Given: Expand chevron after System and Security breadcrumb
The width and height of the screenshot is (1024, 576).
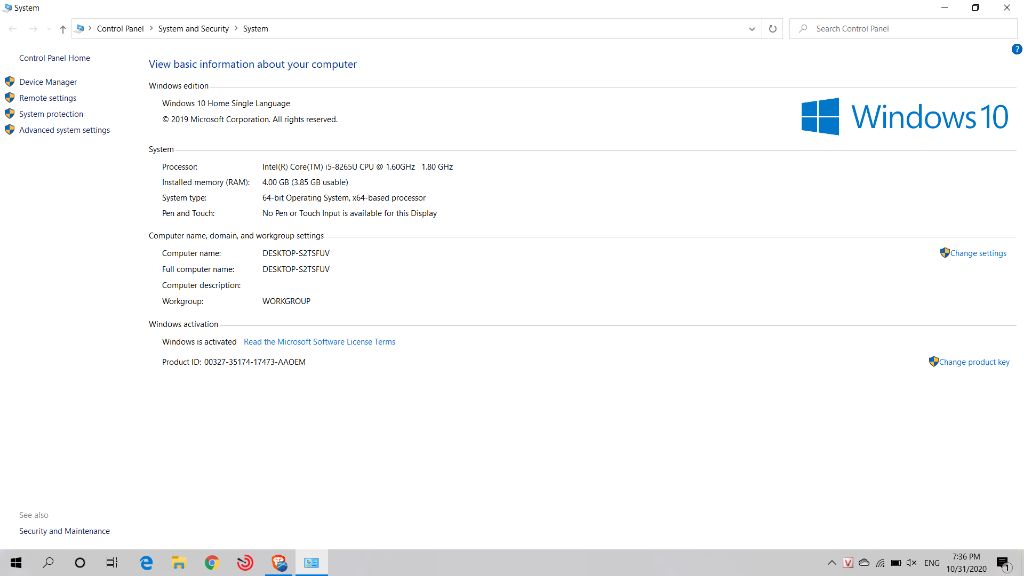Looking at the screenshot, I should point(236,29).
